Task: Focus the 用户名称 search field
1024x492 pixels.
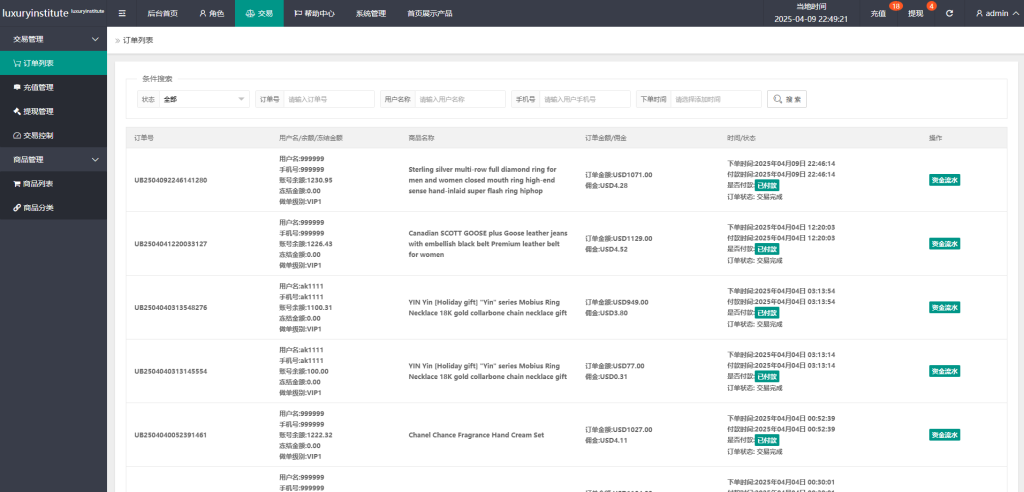Action: coord(460,99)
